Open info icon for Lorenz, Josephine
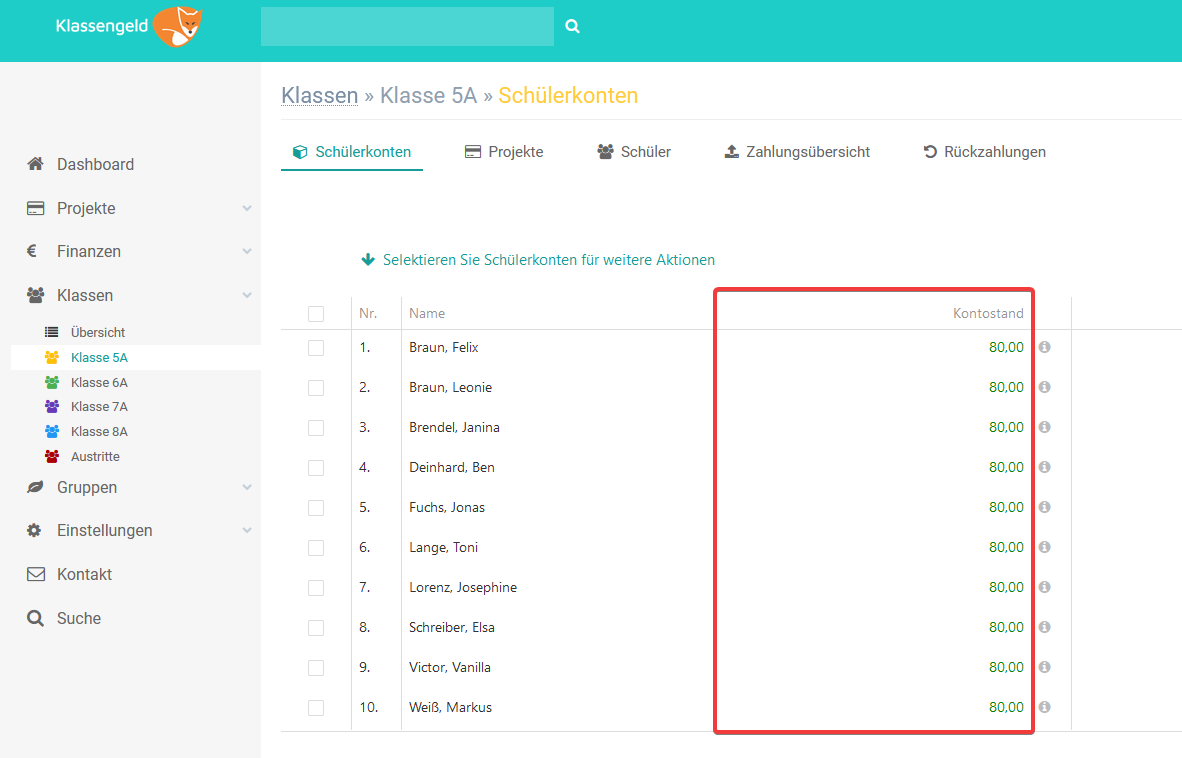Image resolution: width=1182 pixels, height=758 pixels. click(1045, 586)
